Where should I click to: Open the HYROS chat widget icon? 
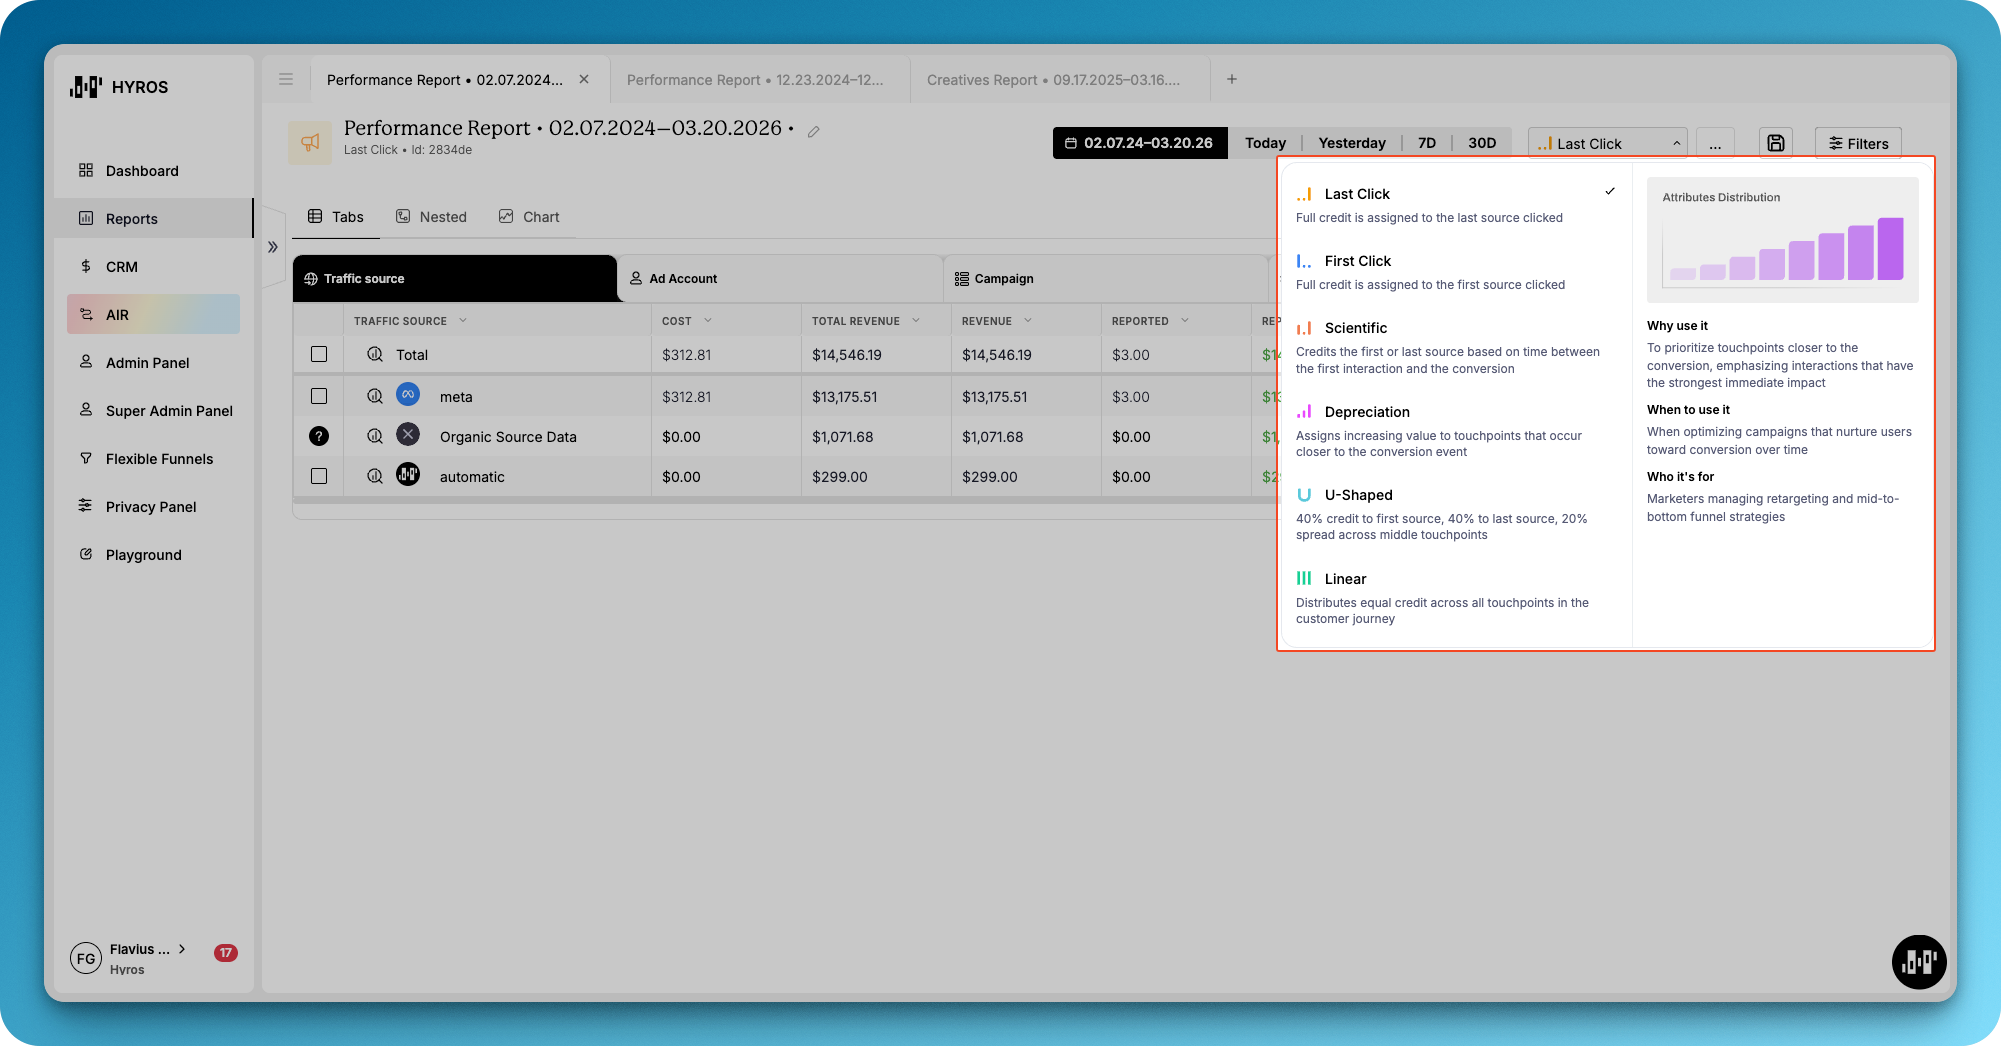point(1918,962)
